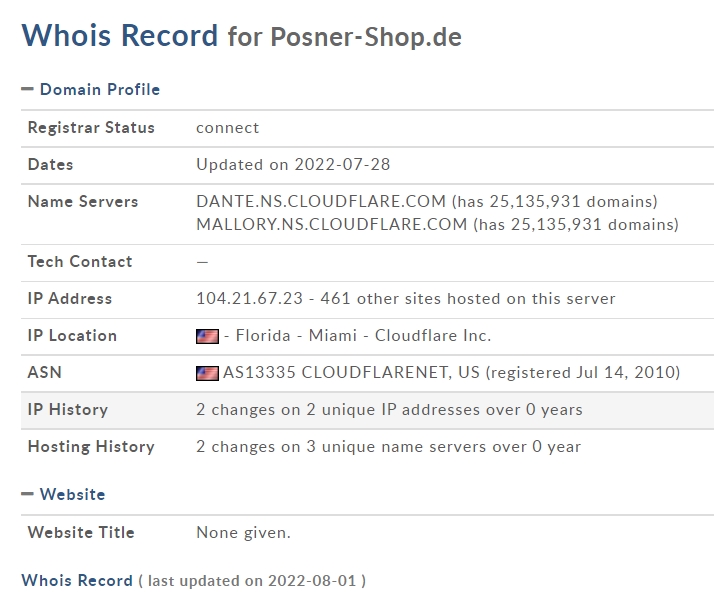Collapse the Domain Profile section
This screenshot has height=599, width=714.
point(27,89)
